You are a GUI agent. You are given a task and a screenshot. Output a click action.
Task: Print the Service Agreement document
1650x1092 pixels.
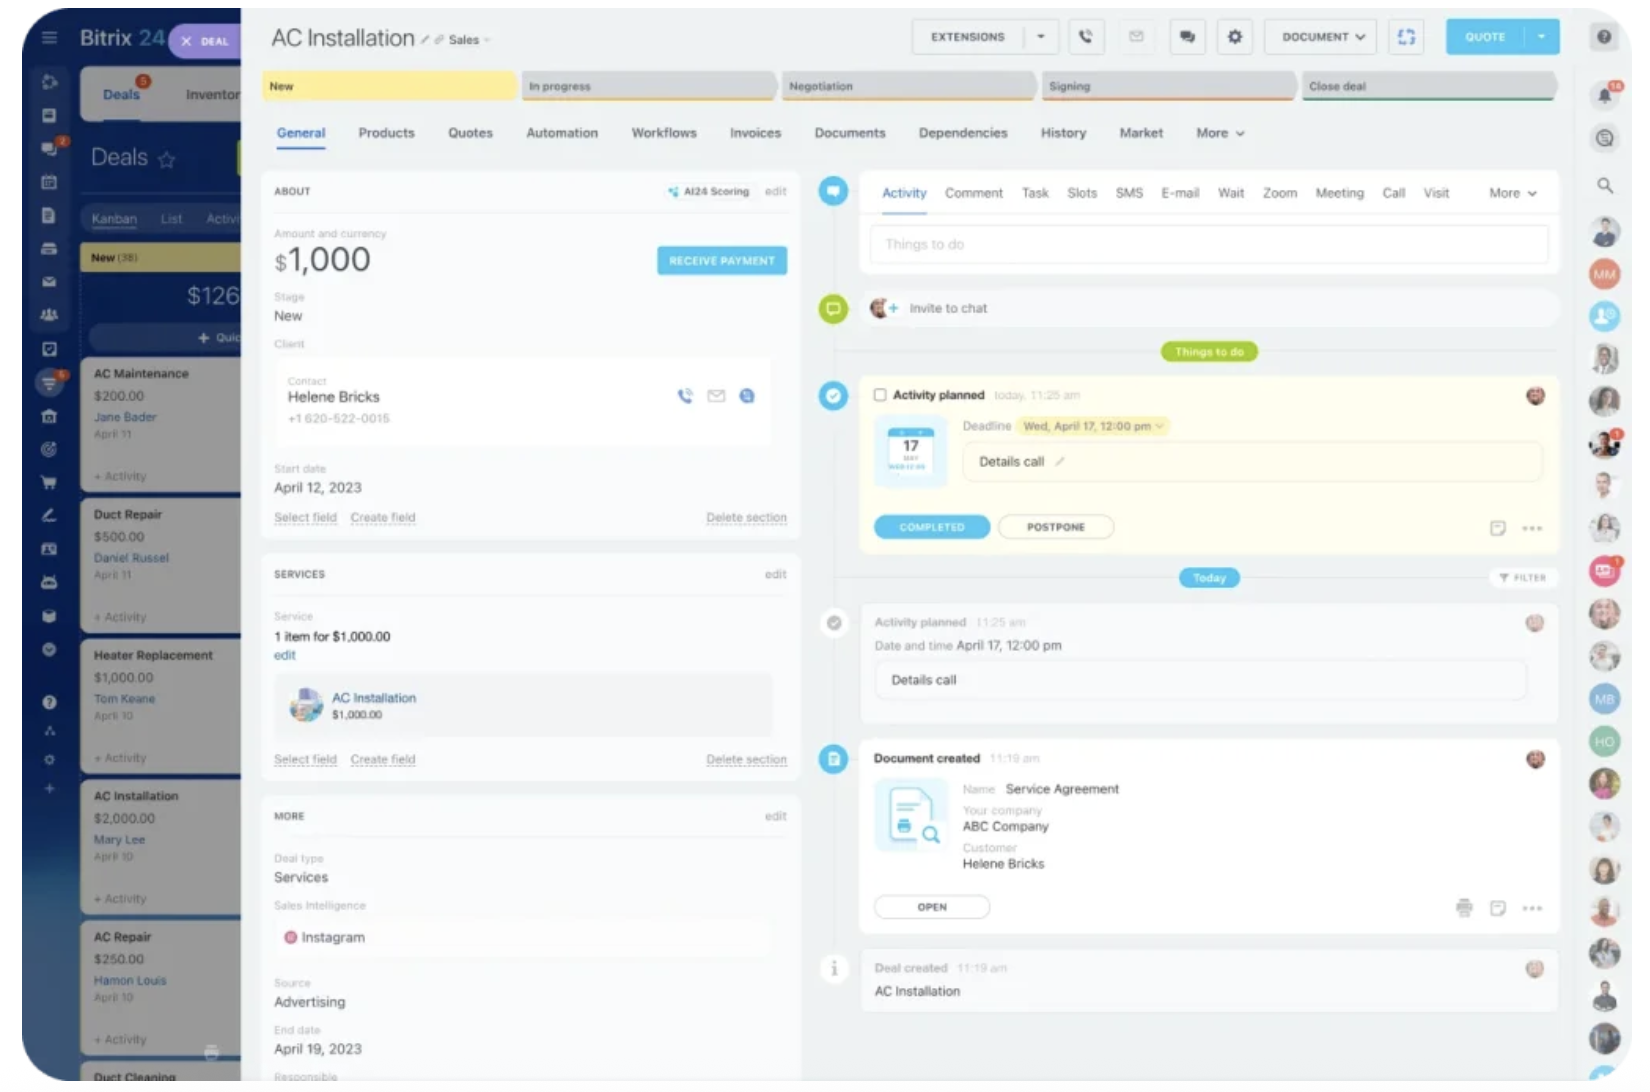(x=1464, y=908)
